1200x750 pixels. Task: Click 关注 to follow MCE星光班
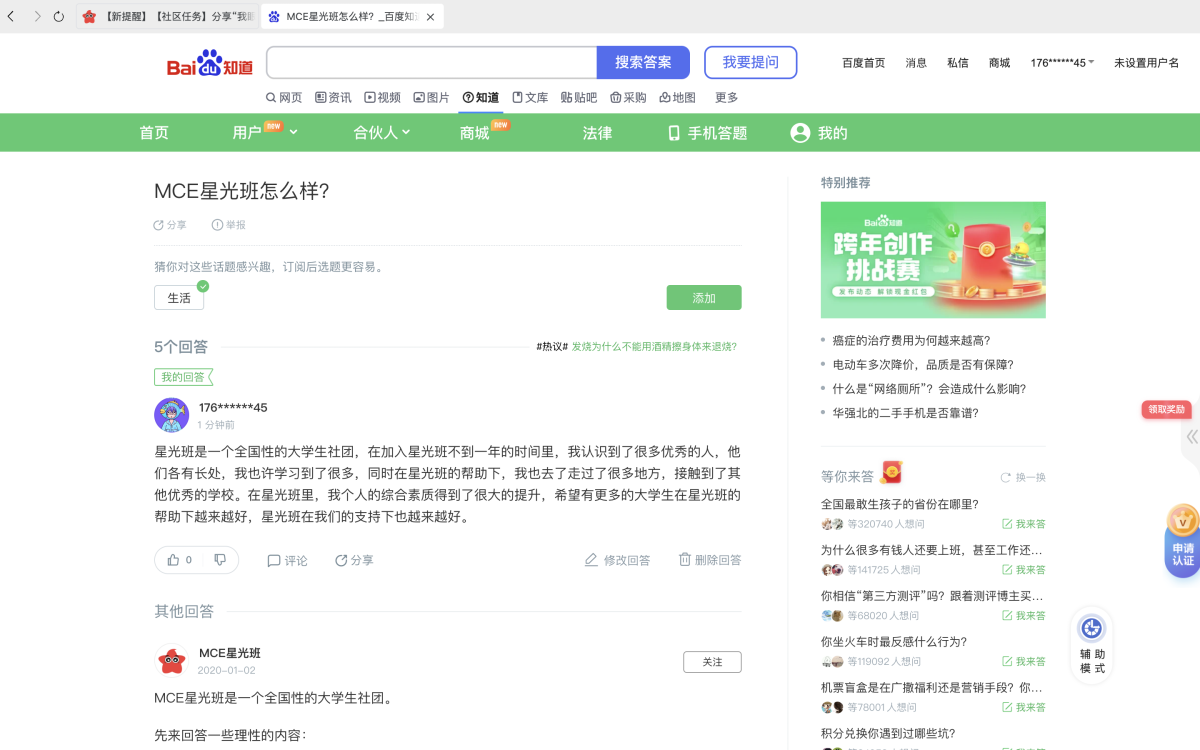712,662
